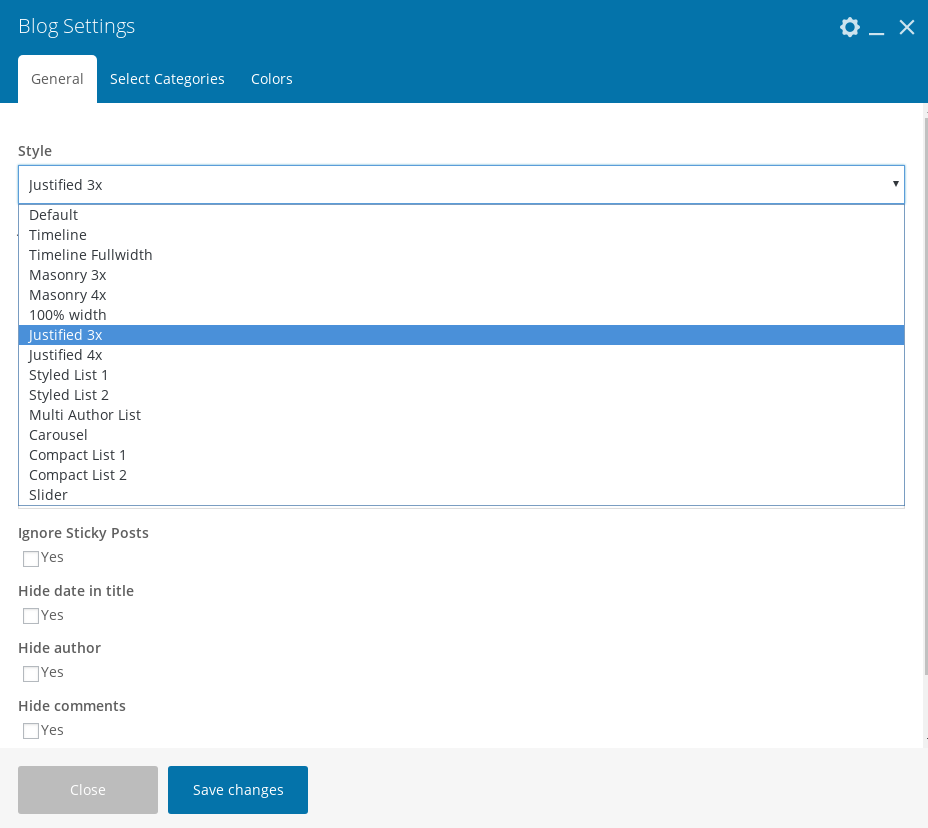
Task: Open the settings gear icon
Action: pos(849,27)
